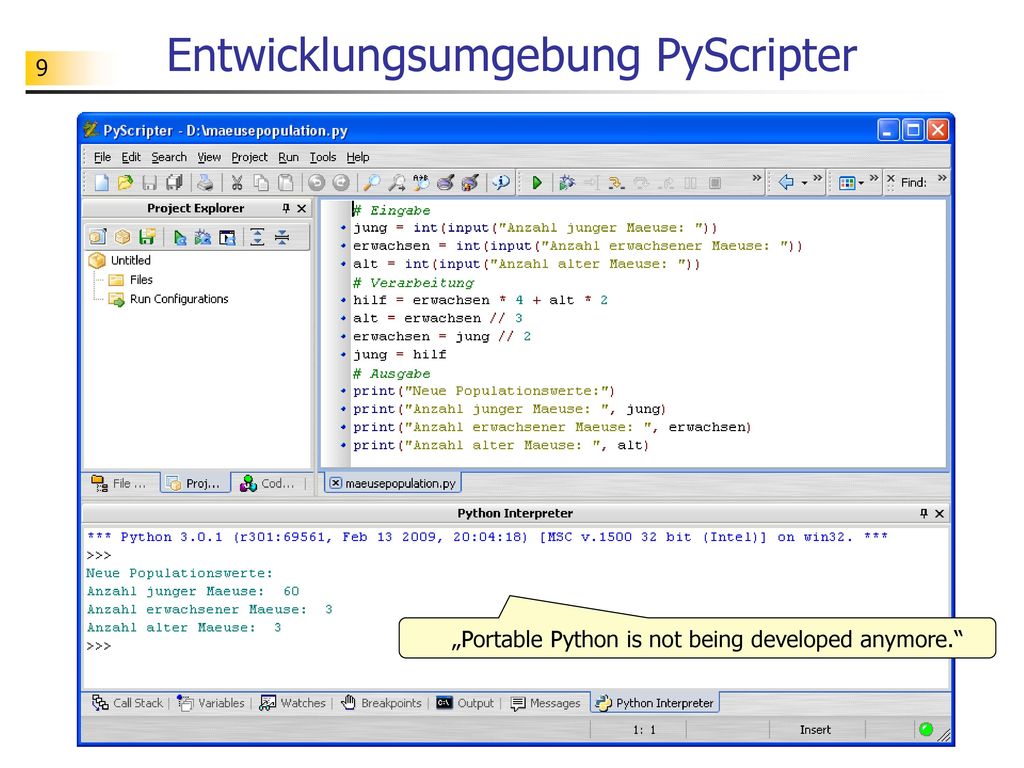This screenshot has height=768, width=1024.
Task: Pin the Project Explorer panel
Action: click(285, 208)
